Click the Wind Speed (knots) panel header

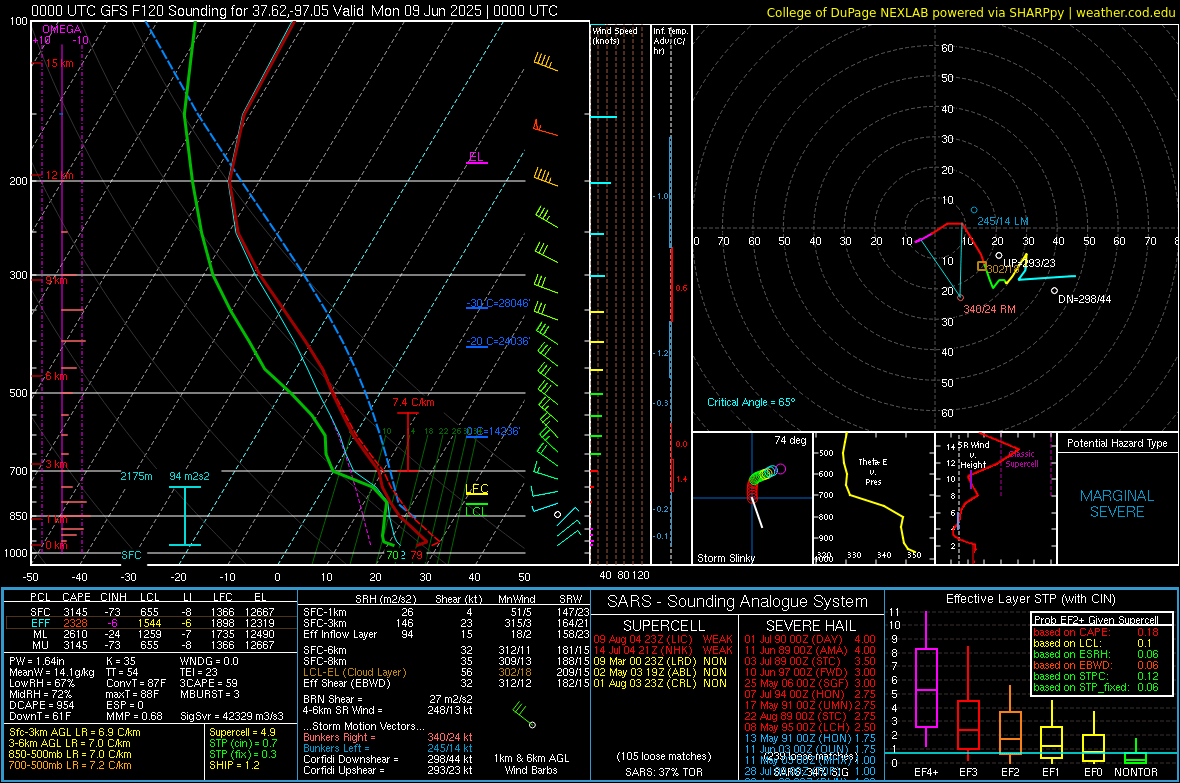(615, 35)
